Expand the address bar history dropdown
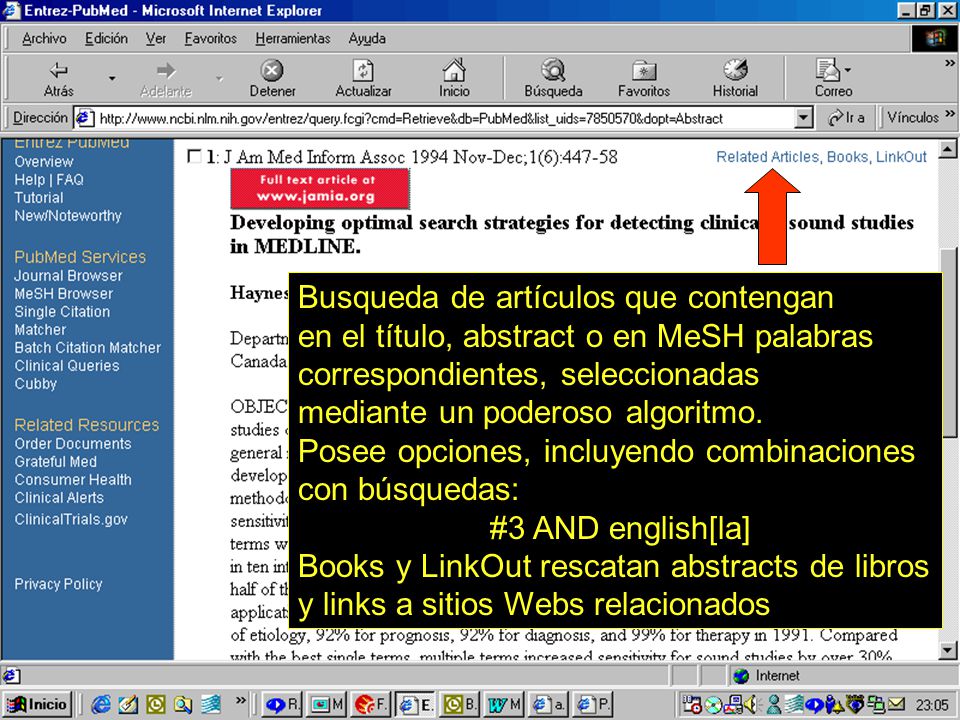 (803, 118)
